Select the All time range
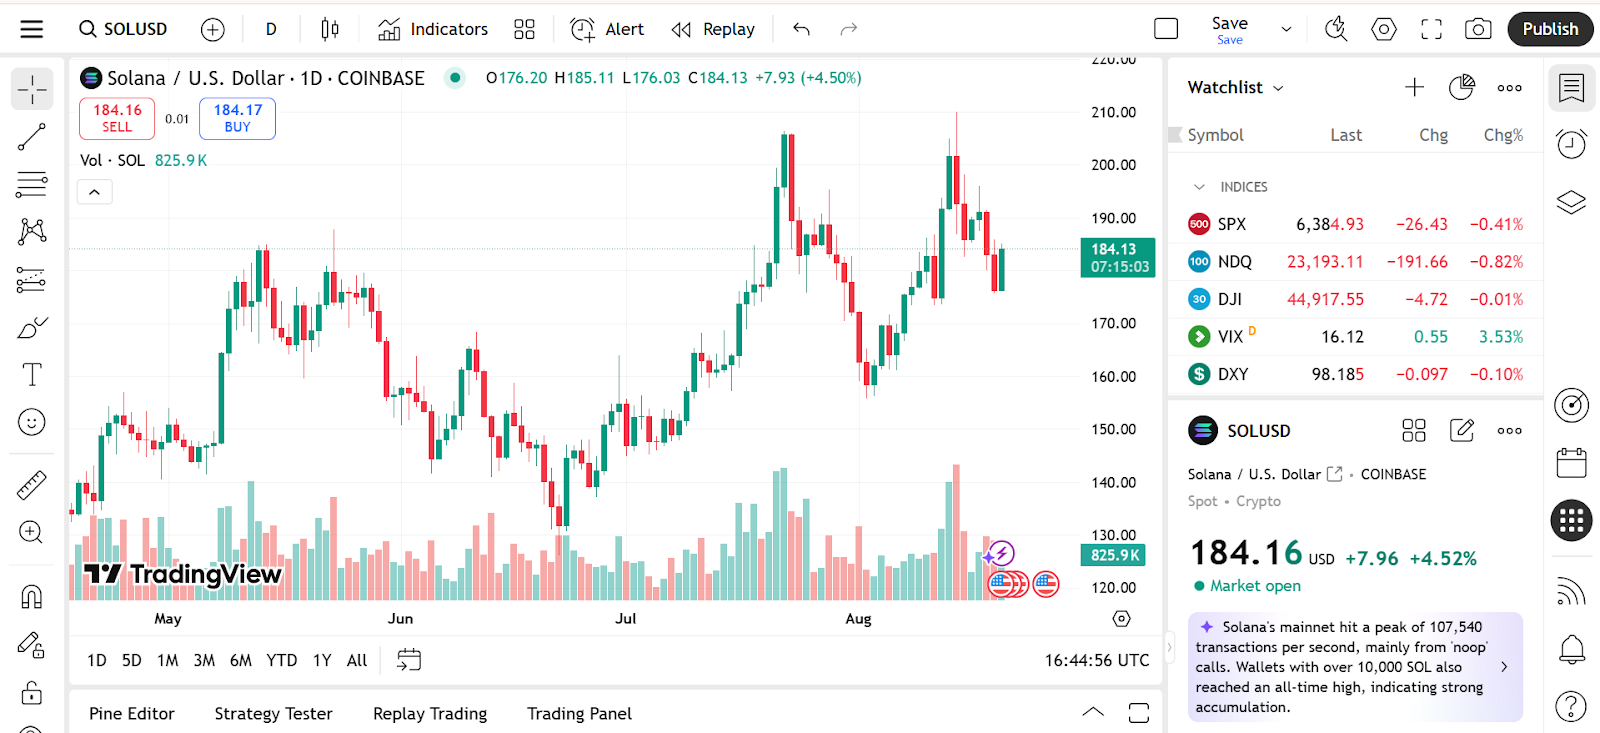The width and height of the screenshot is (1600, 733). tap(357, 660)
